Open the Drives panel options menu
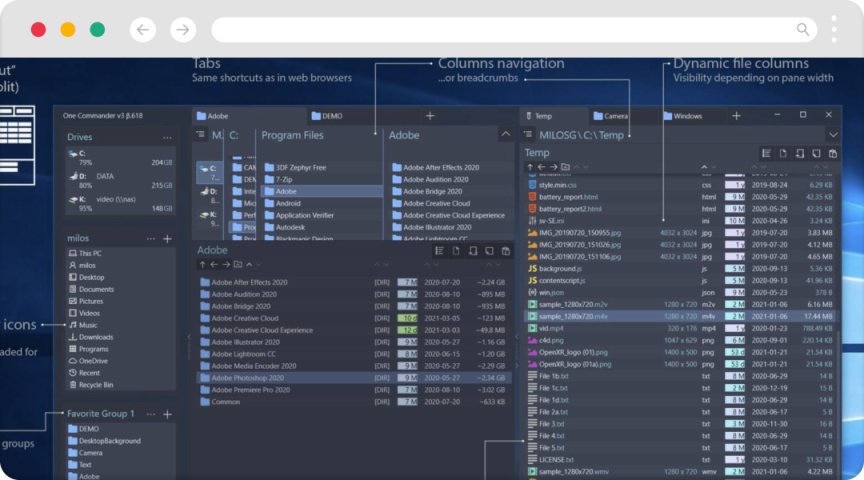 167,137
